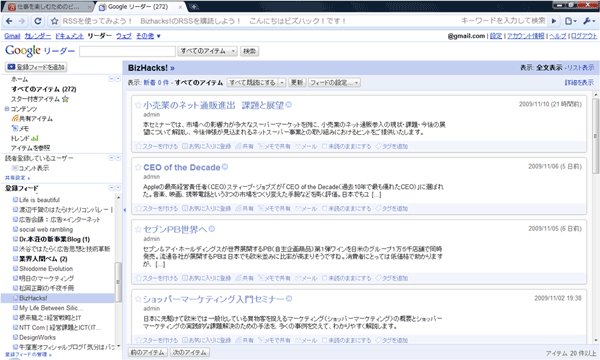Screen dimensions: 600x360
Task: Collapse the ホーム navigation panel minus button
Action: pyautogui.click(x=112, y=79)
